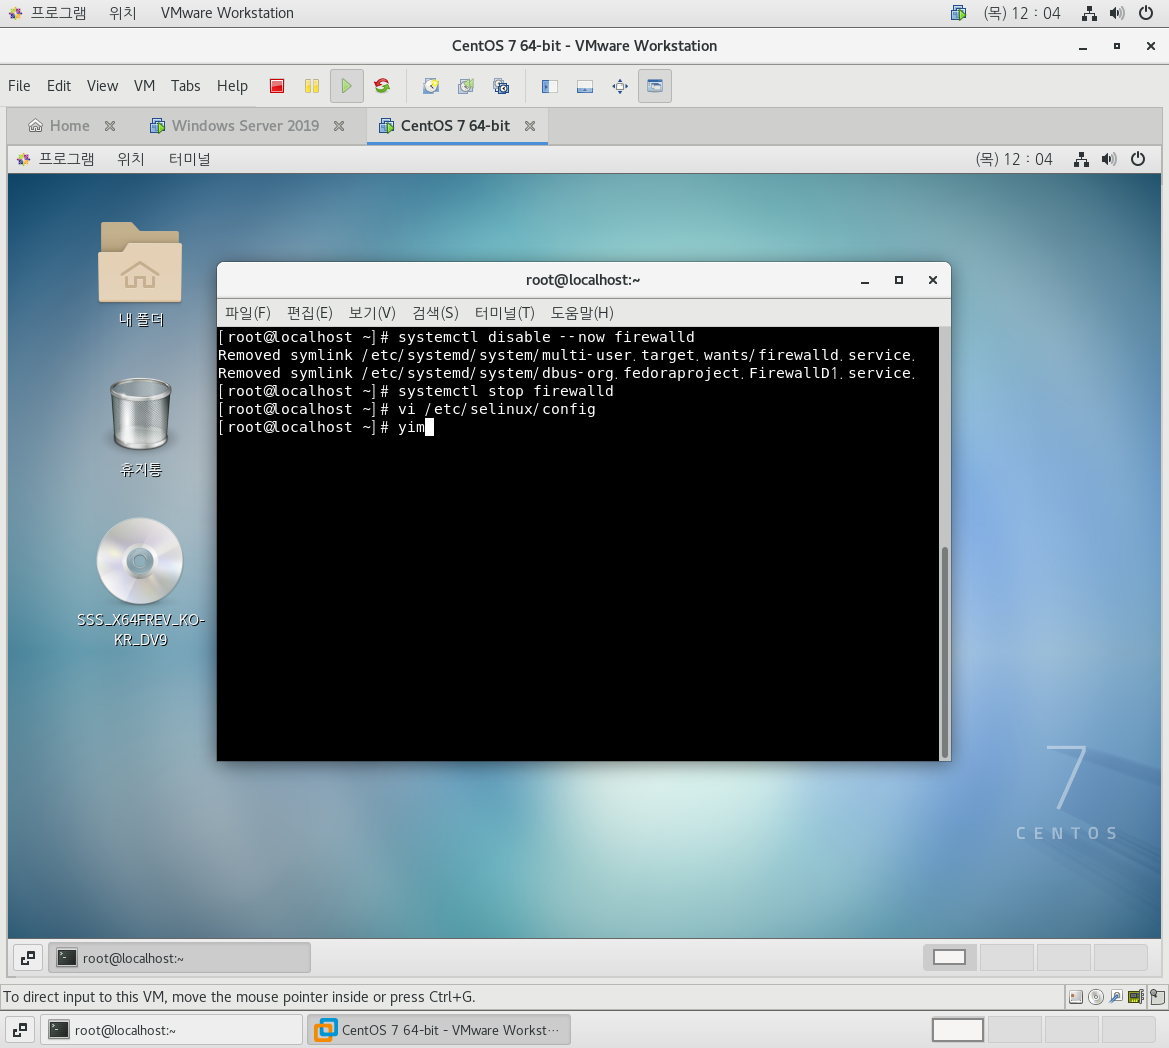This screenshot has height=1048, width=1169.
Task: Open the VMware View menu
Action: click(102, 86)
